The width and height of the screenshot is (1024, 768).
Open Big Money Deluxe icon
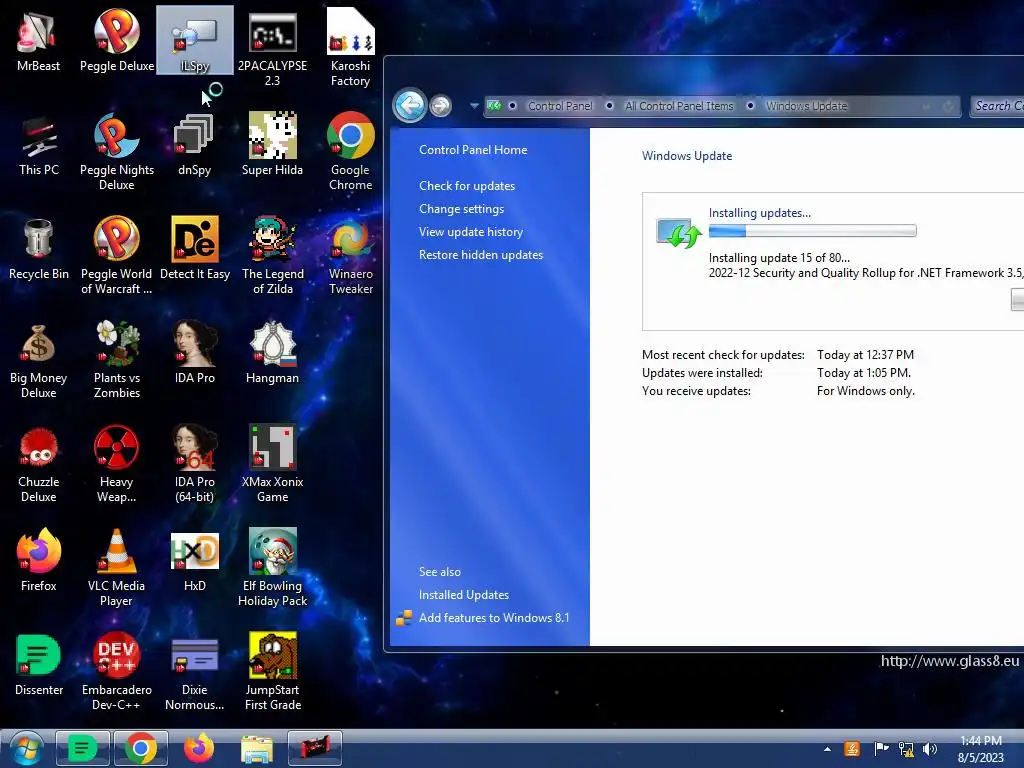pos(39,360)
